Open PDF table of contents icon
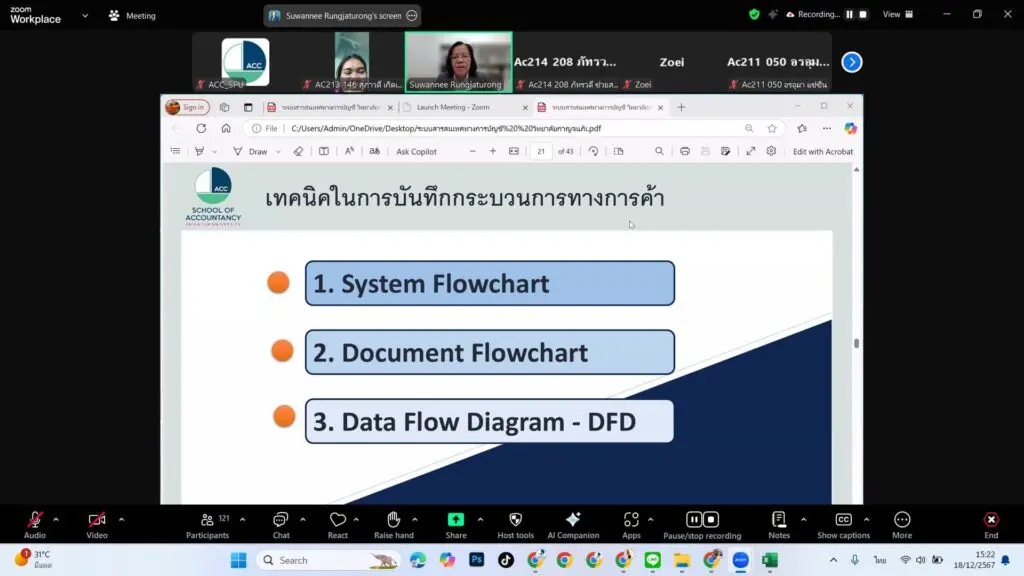The height and width of the screenshot is (576, 1024). pyautogui.click(x=175, y=152)
